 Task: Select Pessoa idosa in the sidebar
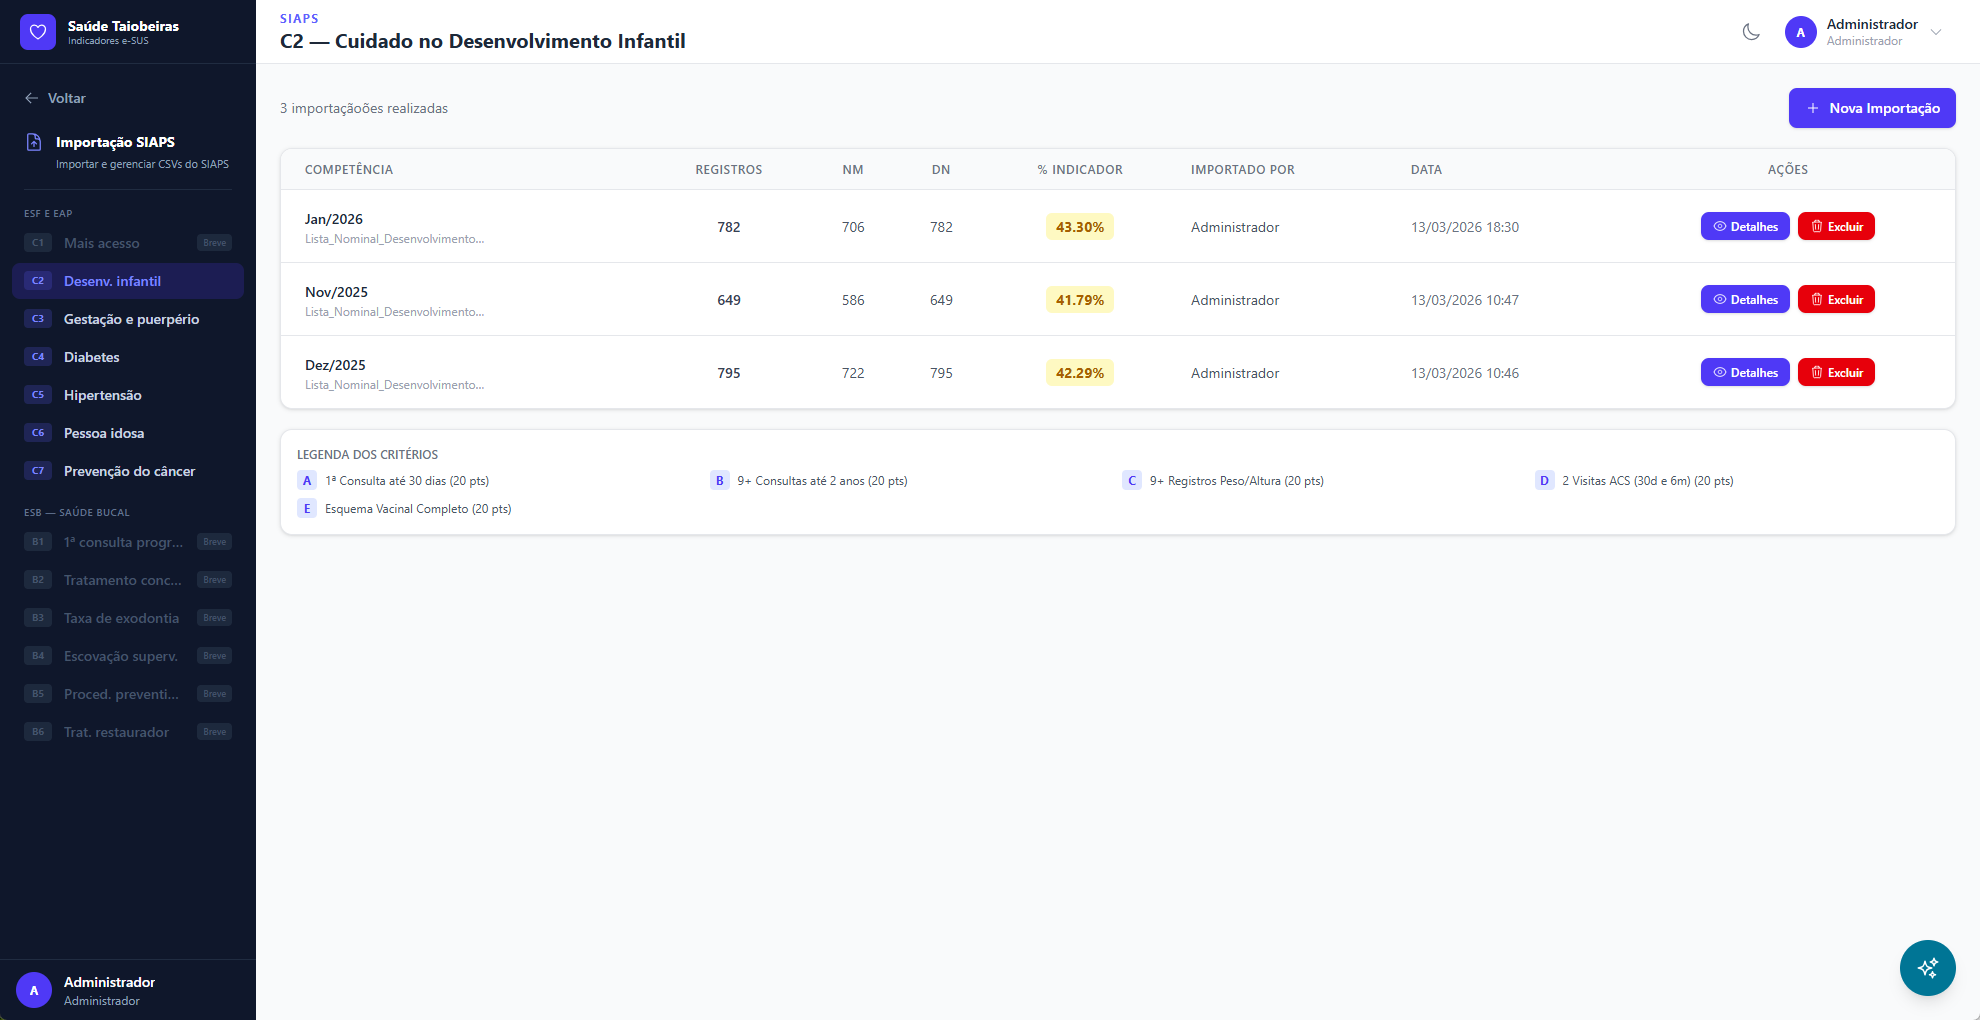pos(104,433)
